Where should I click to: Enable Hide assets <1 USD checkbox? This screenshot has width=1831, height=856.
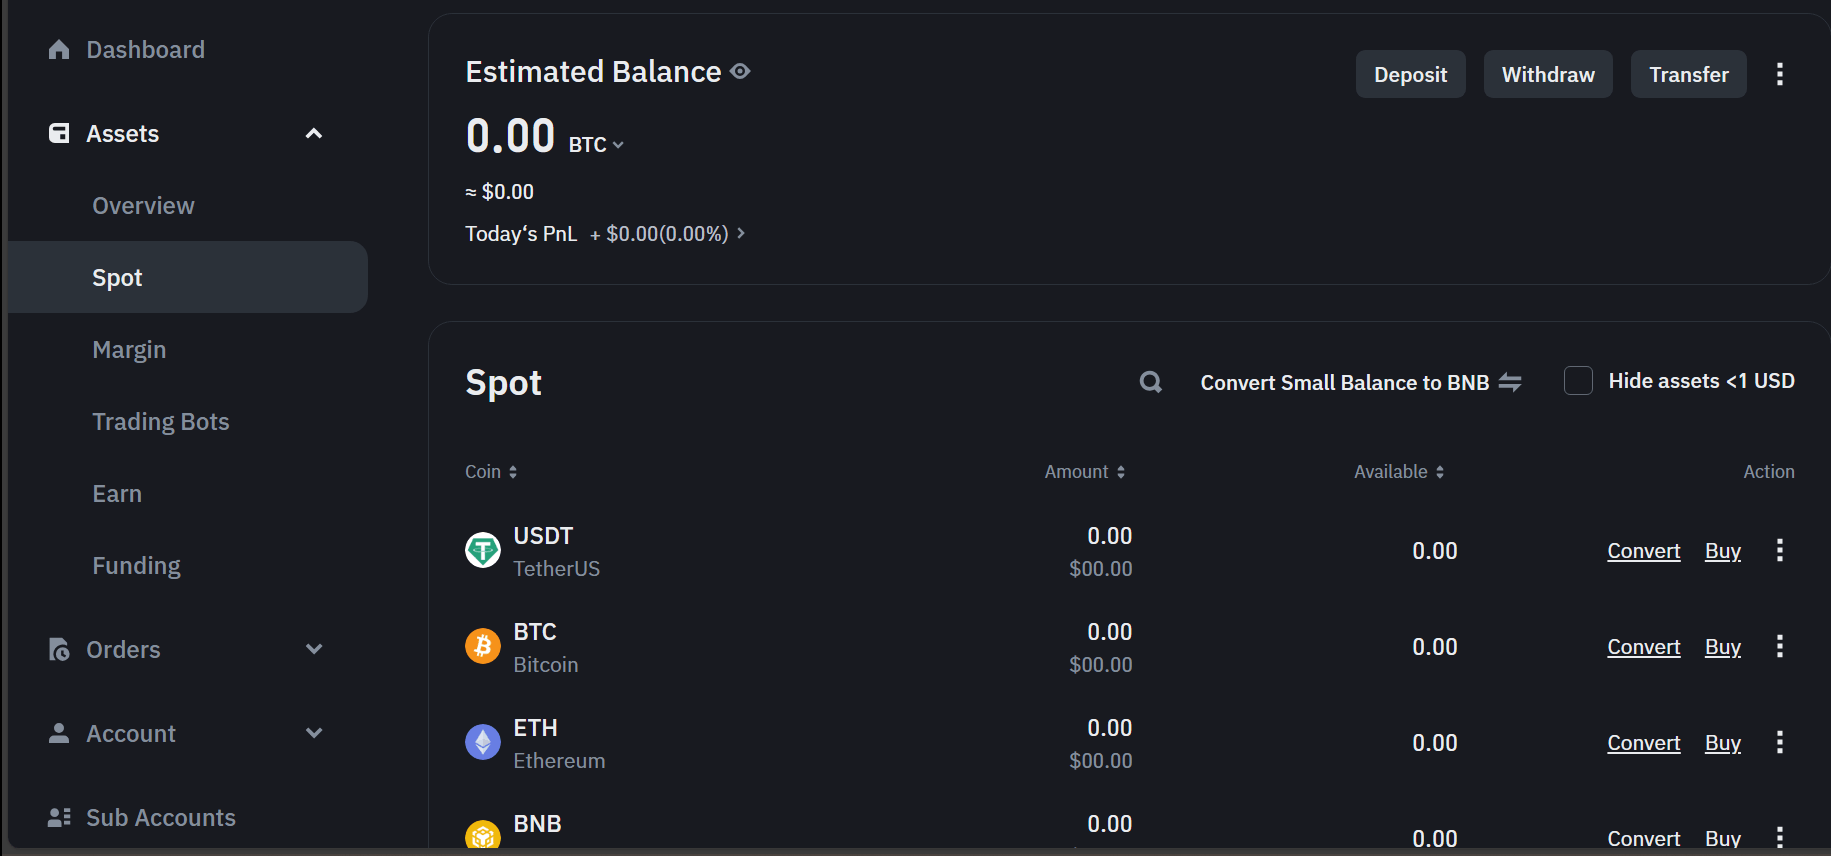(1578, 381)
